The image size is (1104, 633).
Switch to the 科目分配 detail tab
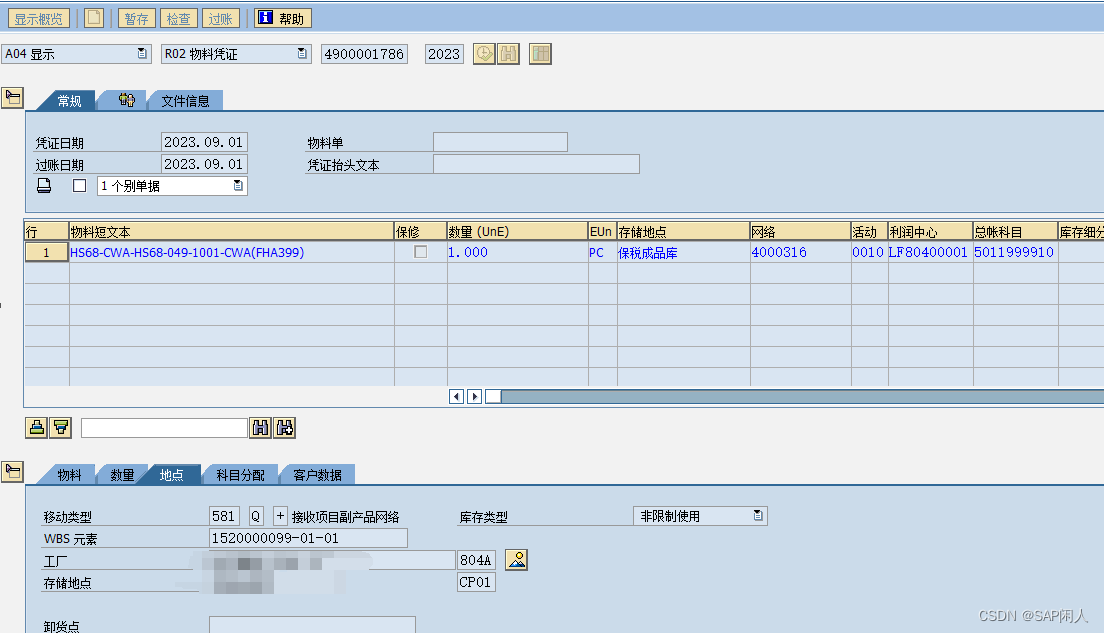(240, 475)
